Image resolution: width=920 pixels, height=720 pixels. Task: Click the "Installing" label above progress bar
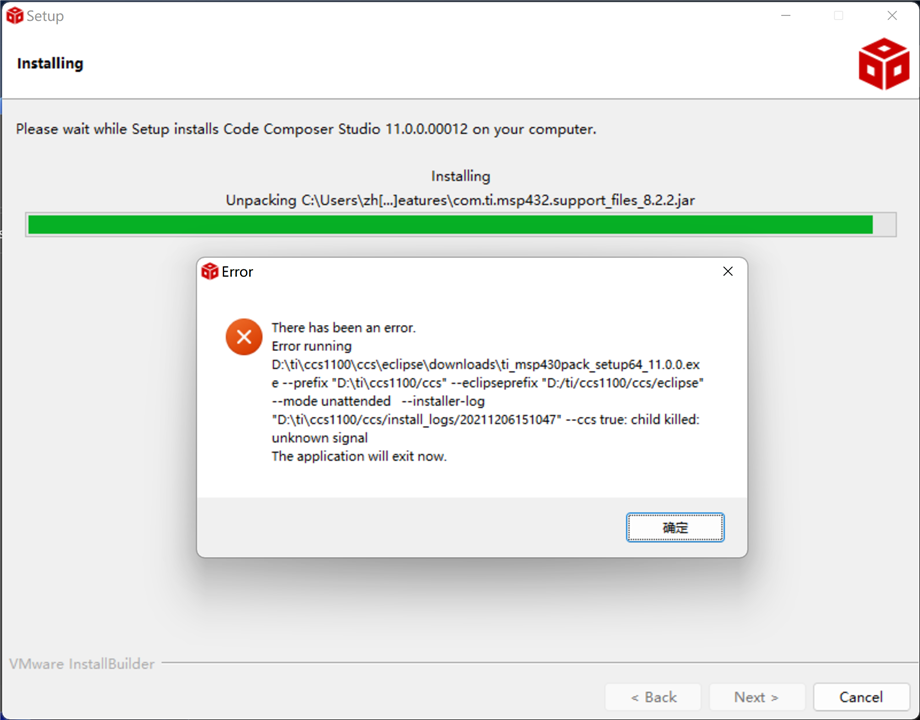point(461,176)
